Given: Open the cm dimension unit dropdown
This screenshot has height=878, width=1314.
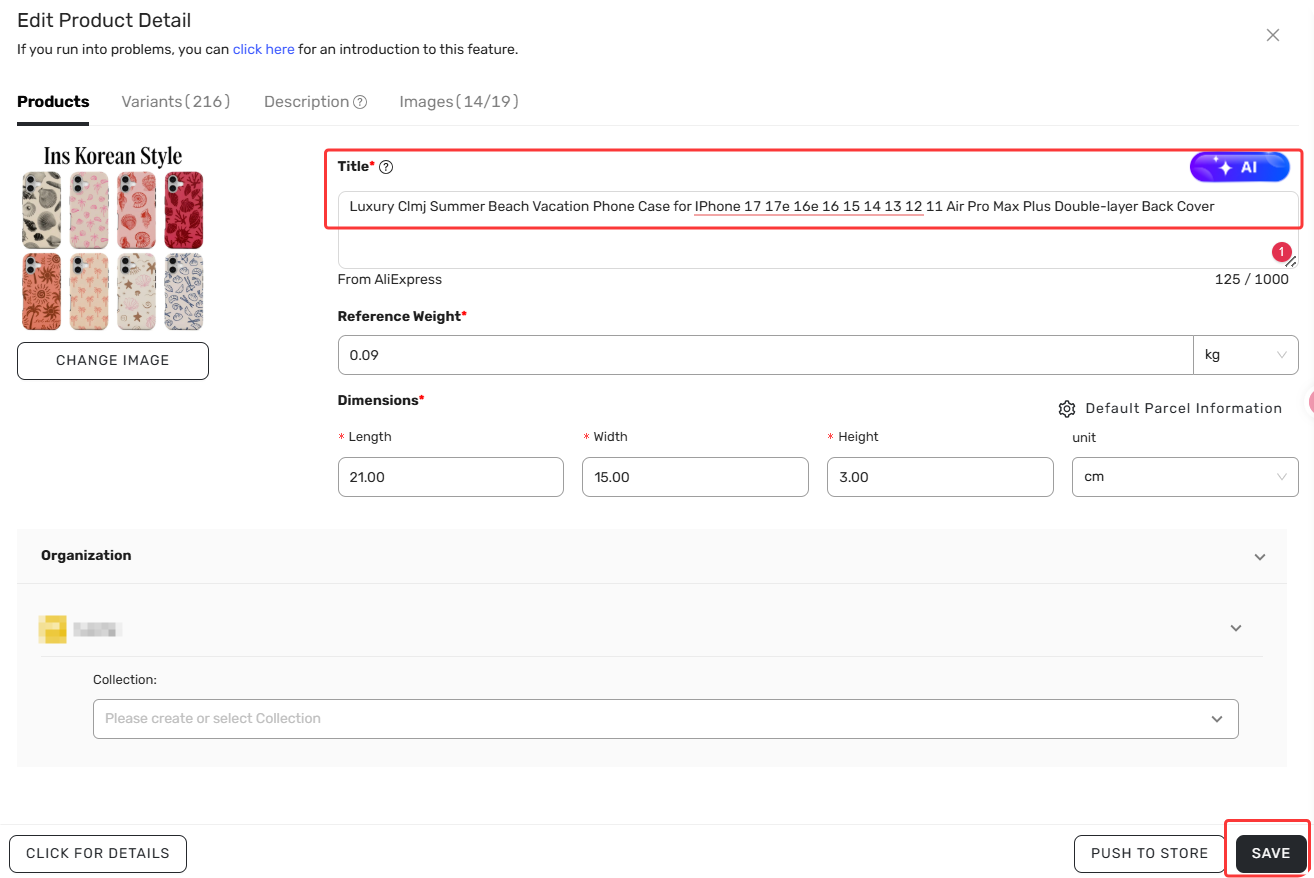Looking at the screenshot, I should coord(1185,477).
